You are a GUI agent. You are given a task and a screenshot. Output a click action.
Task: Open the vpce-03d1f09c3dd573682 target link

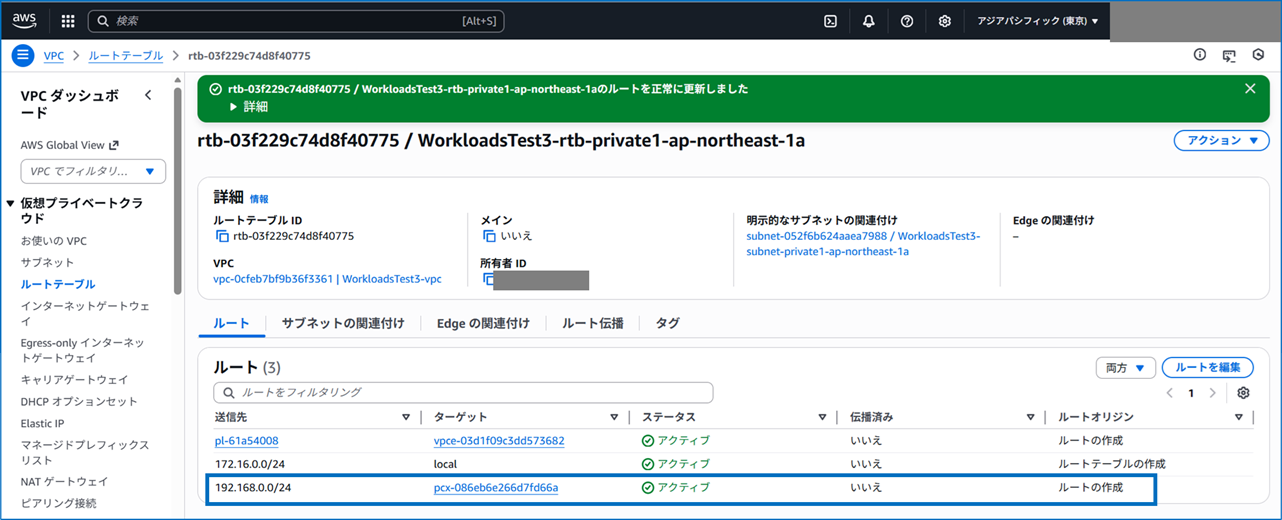click(499, 441)
